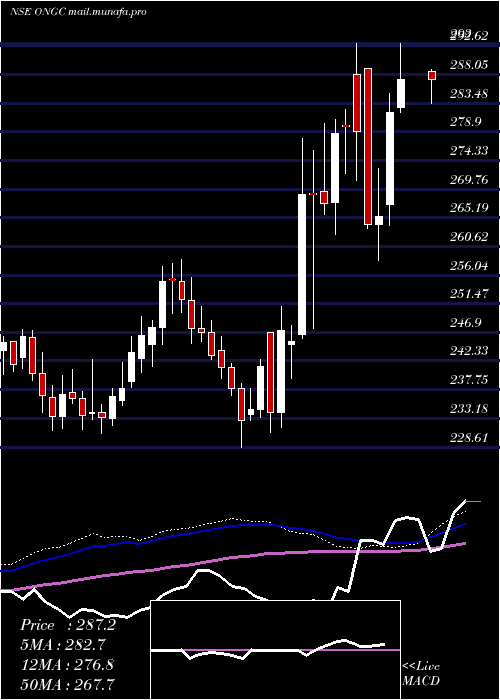Click the 'Price : 287.2' readout
Screen dimensions: 500x700
[x=68, y=625]
